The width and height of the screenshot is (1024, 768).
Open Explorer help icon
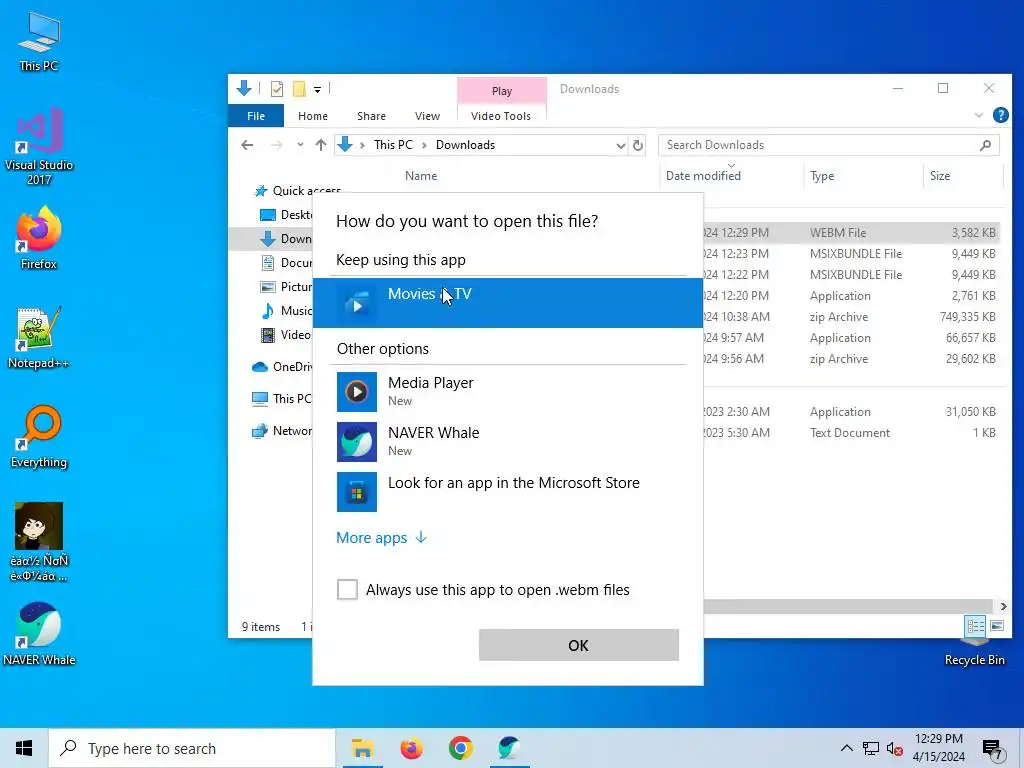1000,116
